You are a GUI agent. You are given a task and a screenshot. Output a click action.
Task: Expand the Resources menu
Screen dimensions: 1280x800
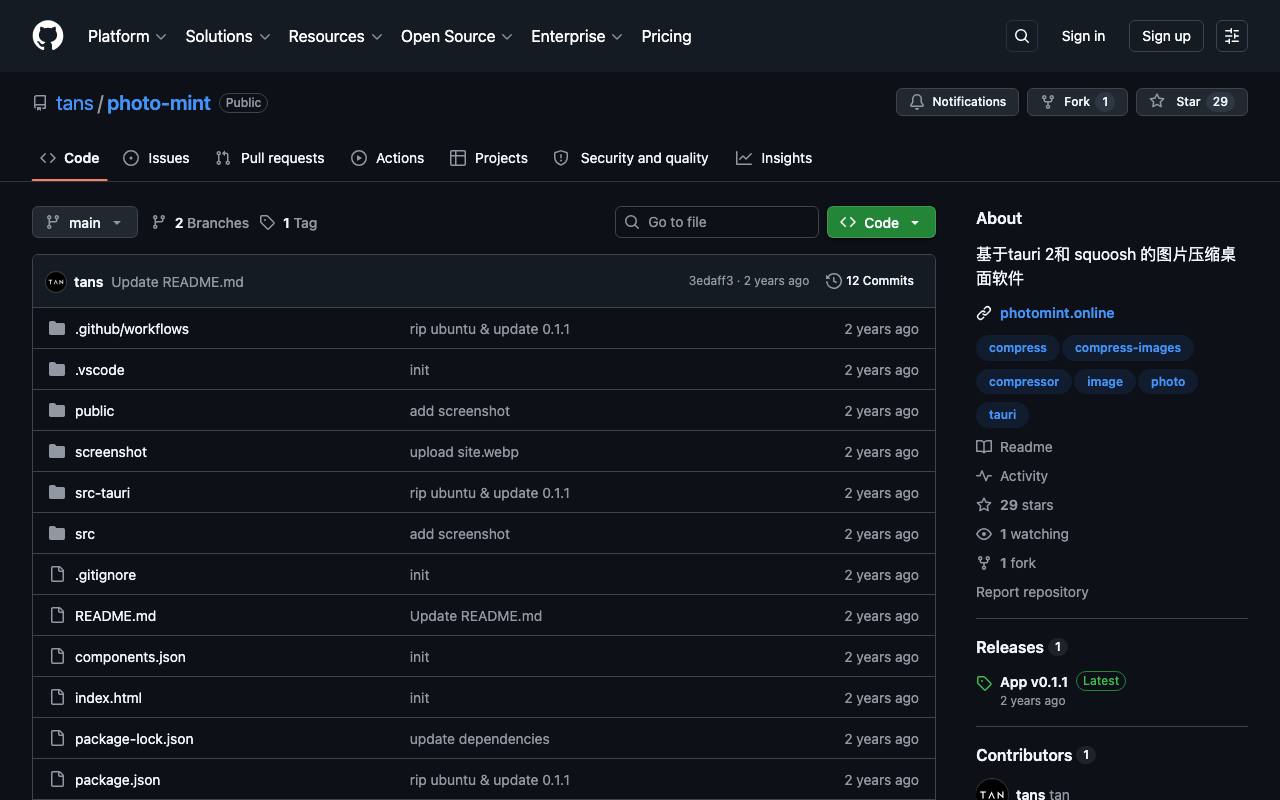click(336, 36)
